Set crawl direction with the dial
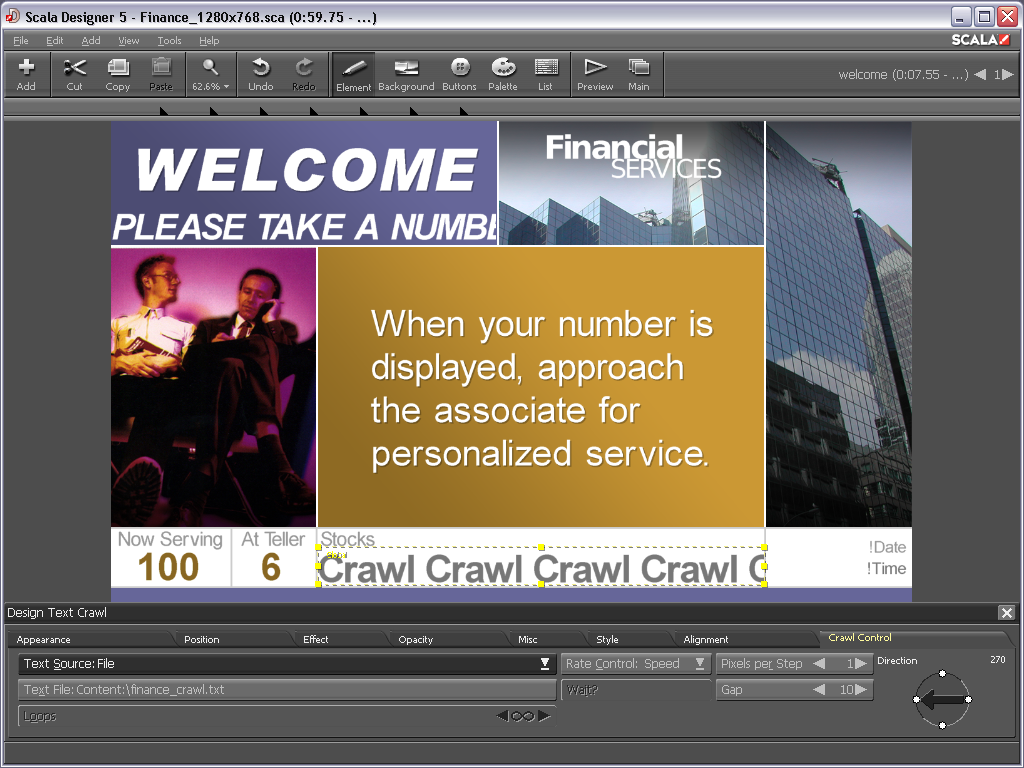 [x=942, y=700]
